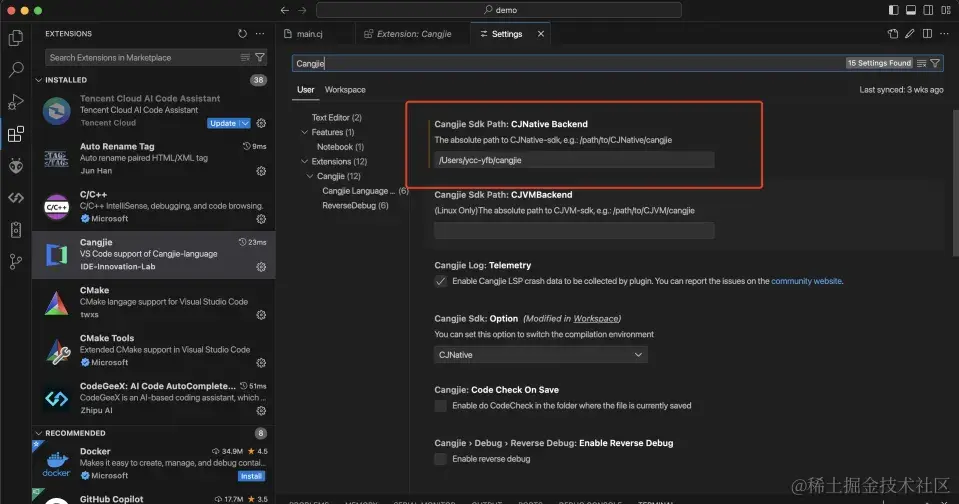
Task: Open Run and Debug view
Action: tap(16, 102)
